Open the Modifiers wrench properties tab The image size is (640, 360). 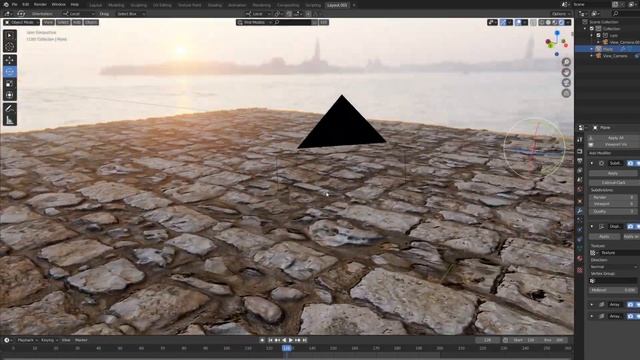click(x=580, y=211)
